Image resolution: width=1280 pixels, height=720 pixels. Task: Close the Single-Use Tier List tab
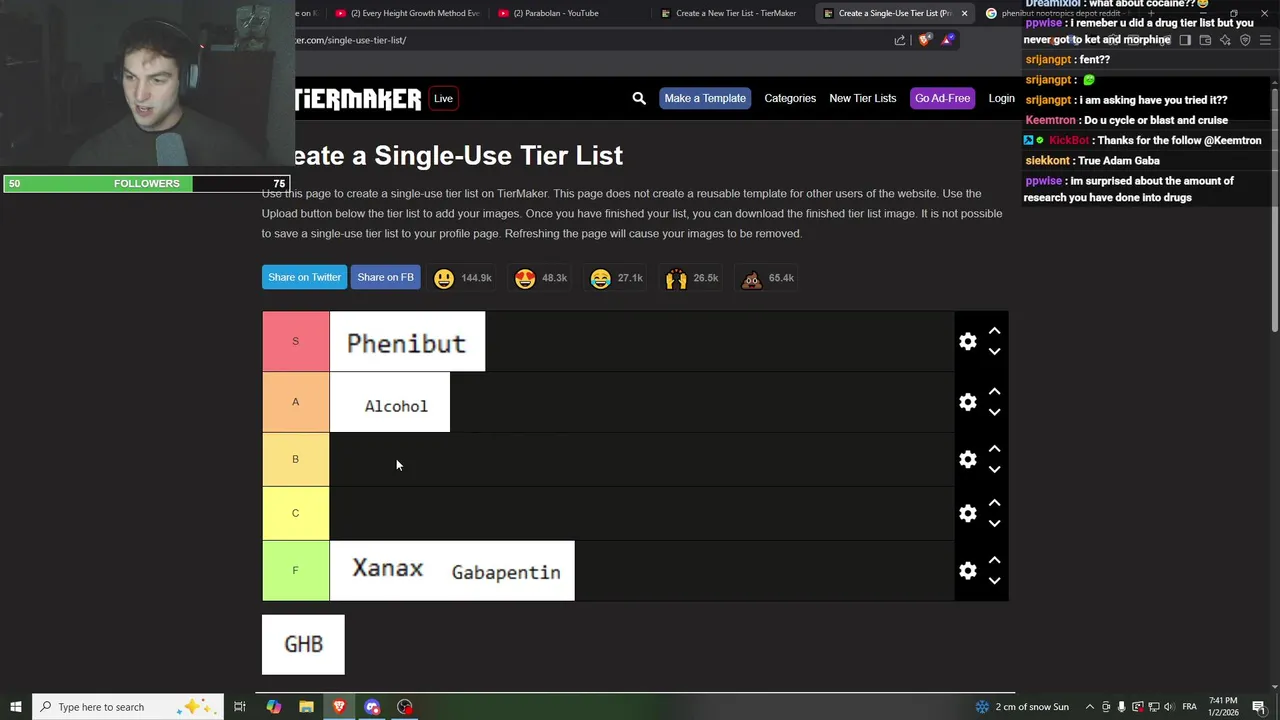[964, 13]
